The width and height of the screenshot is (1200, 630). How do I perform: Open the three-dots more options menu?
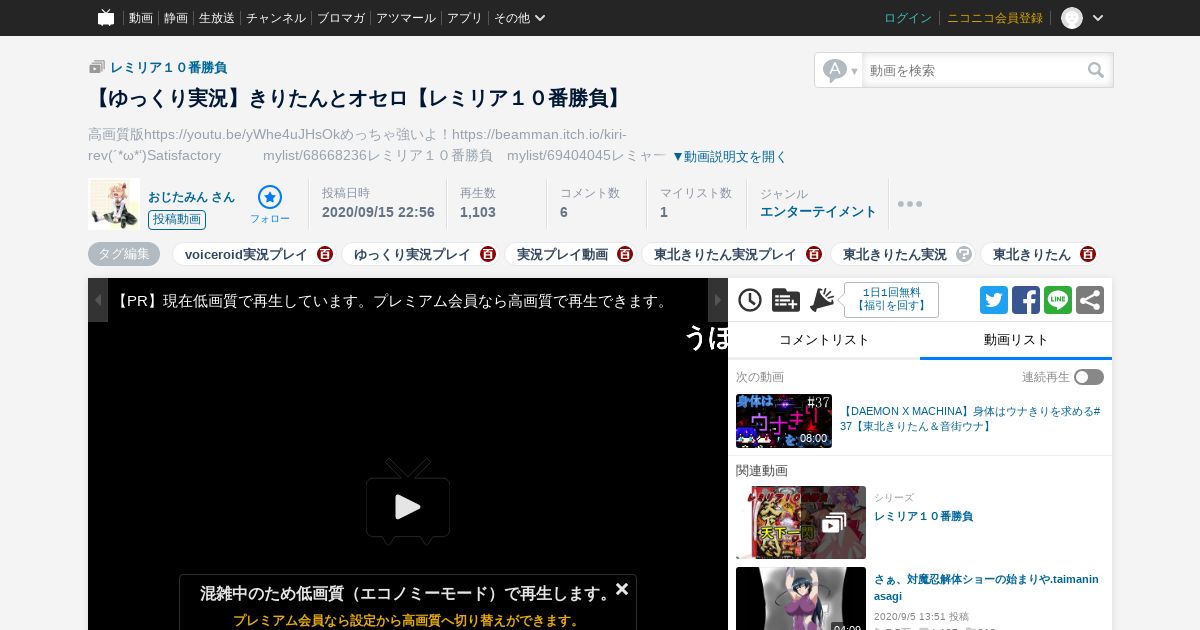[x=910, y=204]
